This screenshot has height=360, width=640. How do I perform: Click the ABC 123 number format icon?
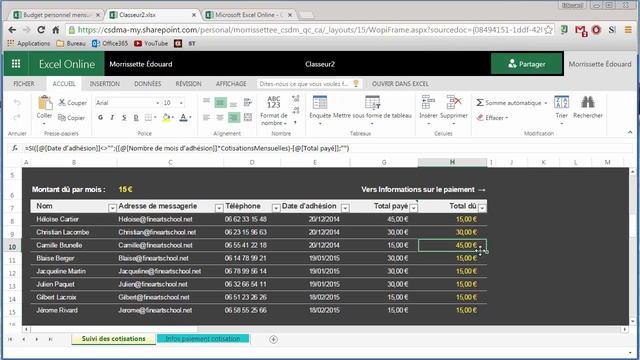(273, 102)
